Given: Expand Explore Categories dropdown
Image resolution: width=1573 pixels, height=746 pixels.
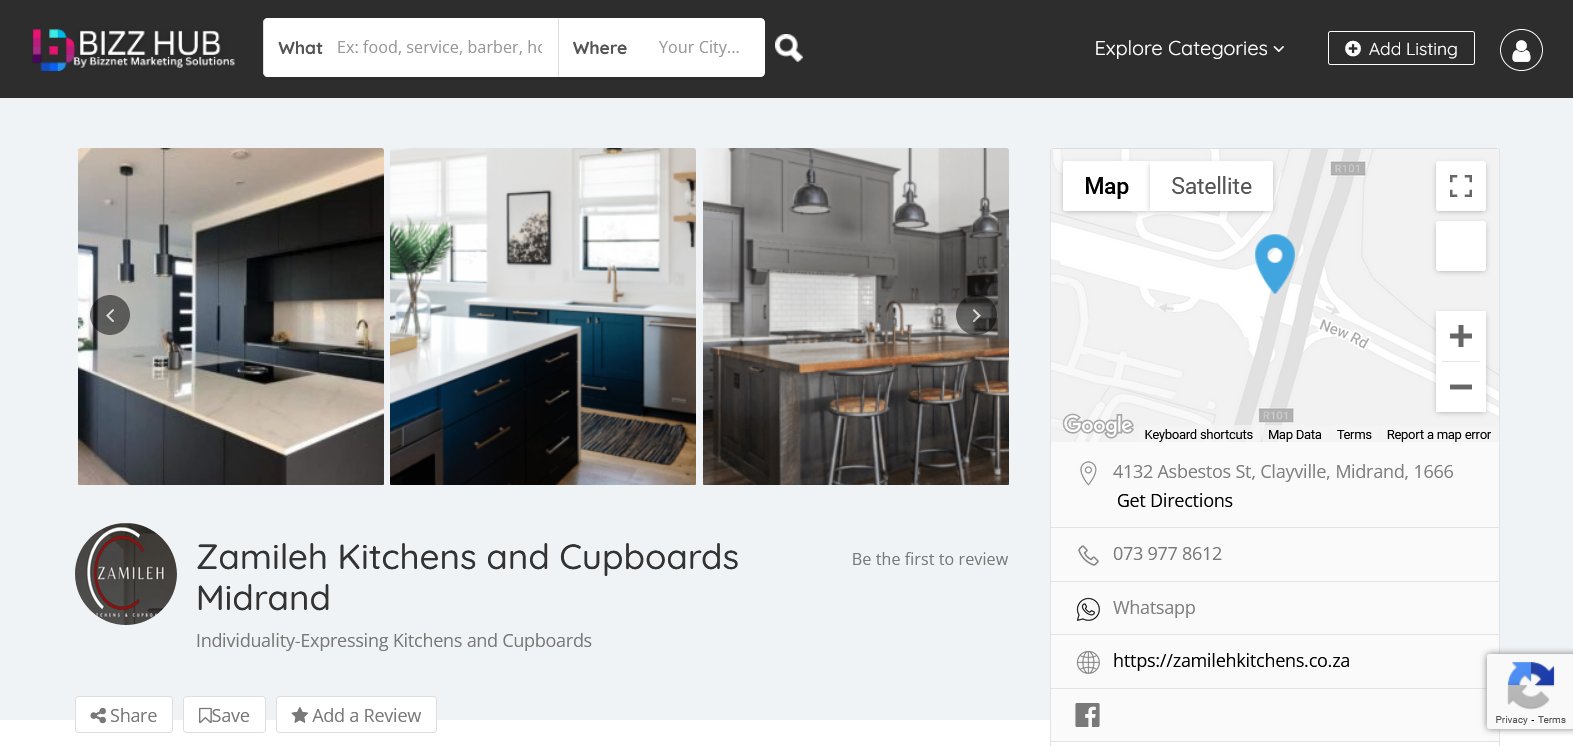Looking at the screenshot, I should 1188,48.
